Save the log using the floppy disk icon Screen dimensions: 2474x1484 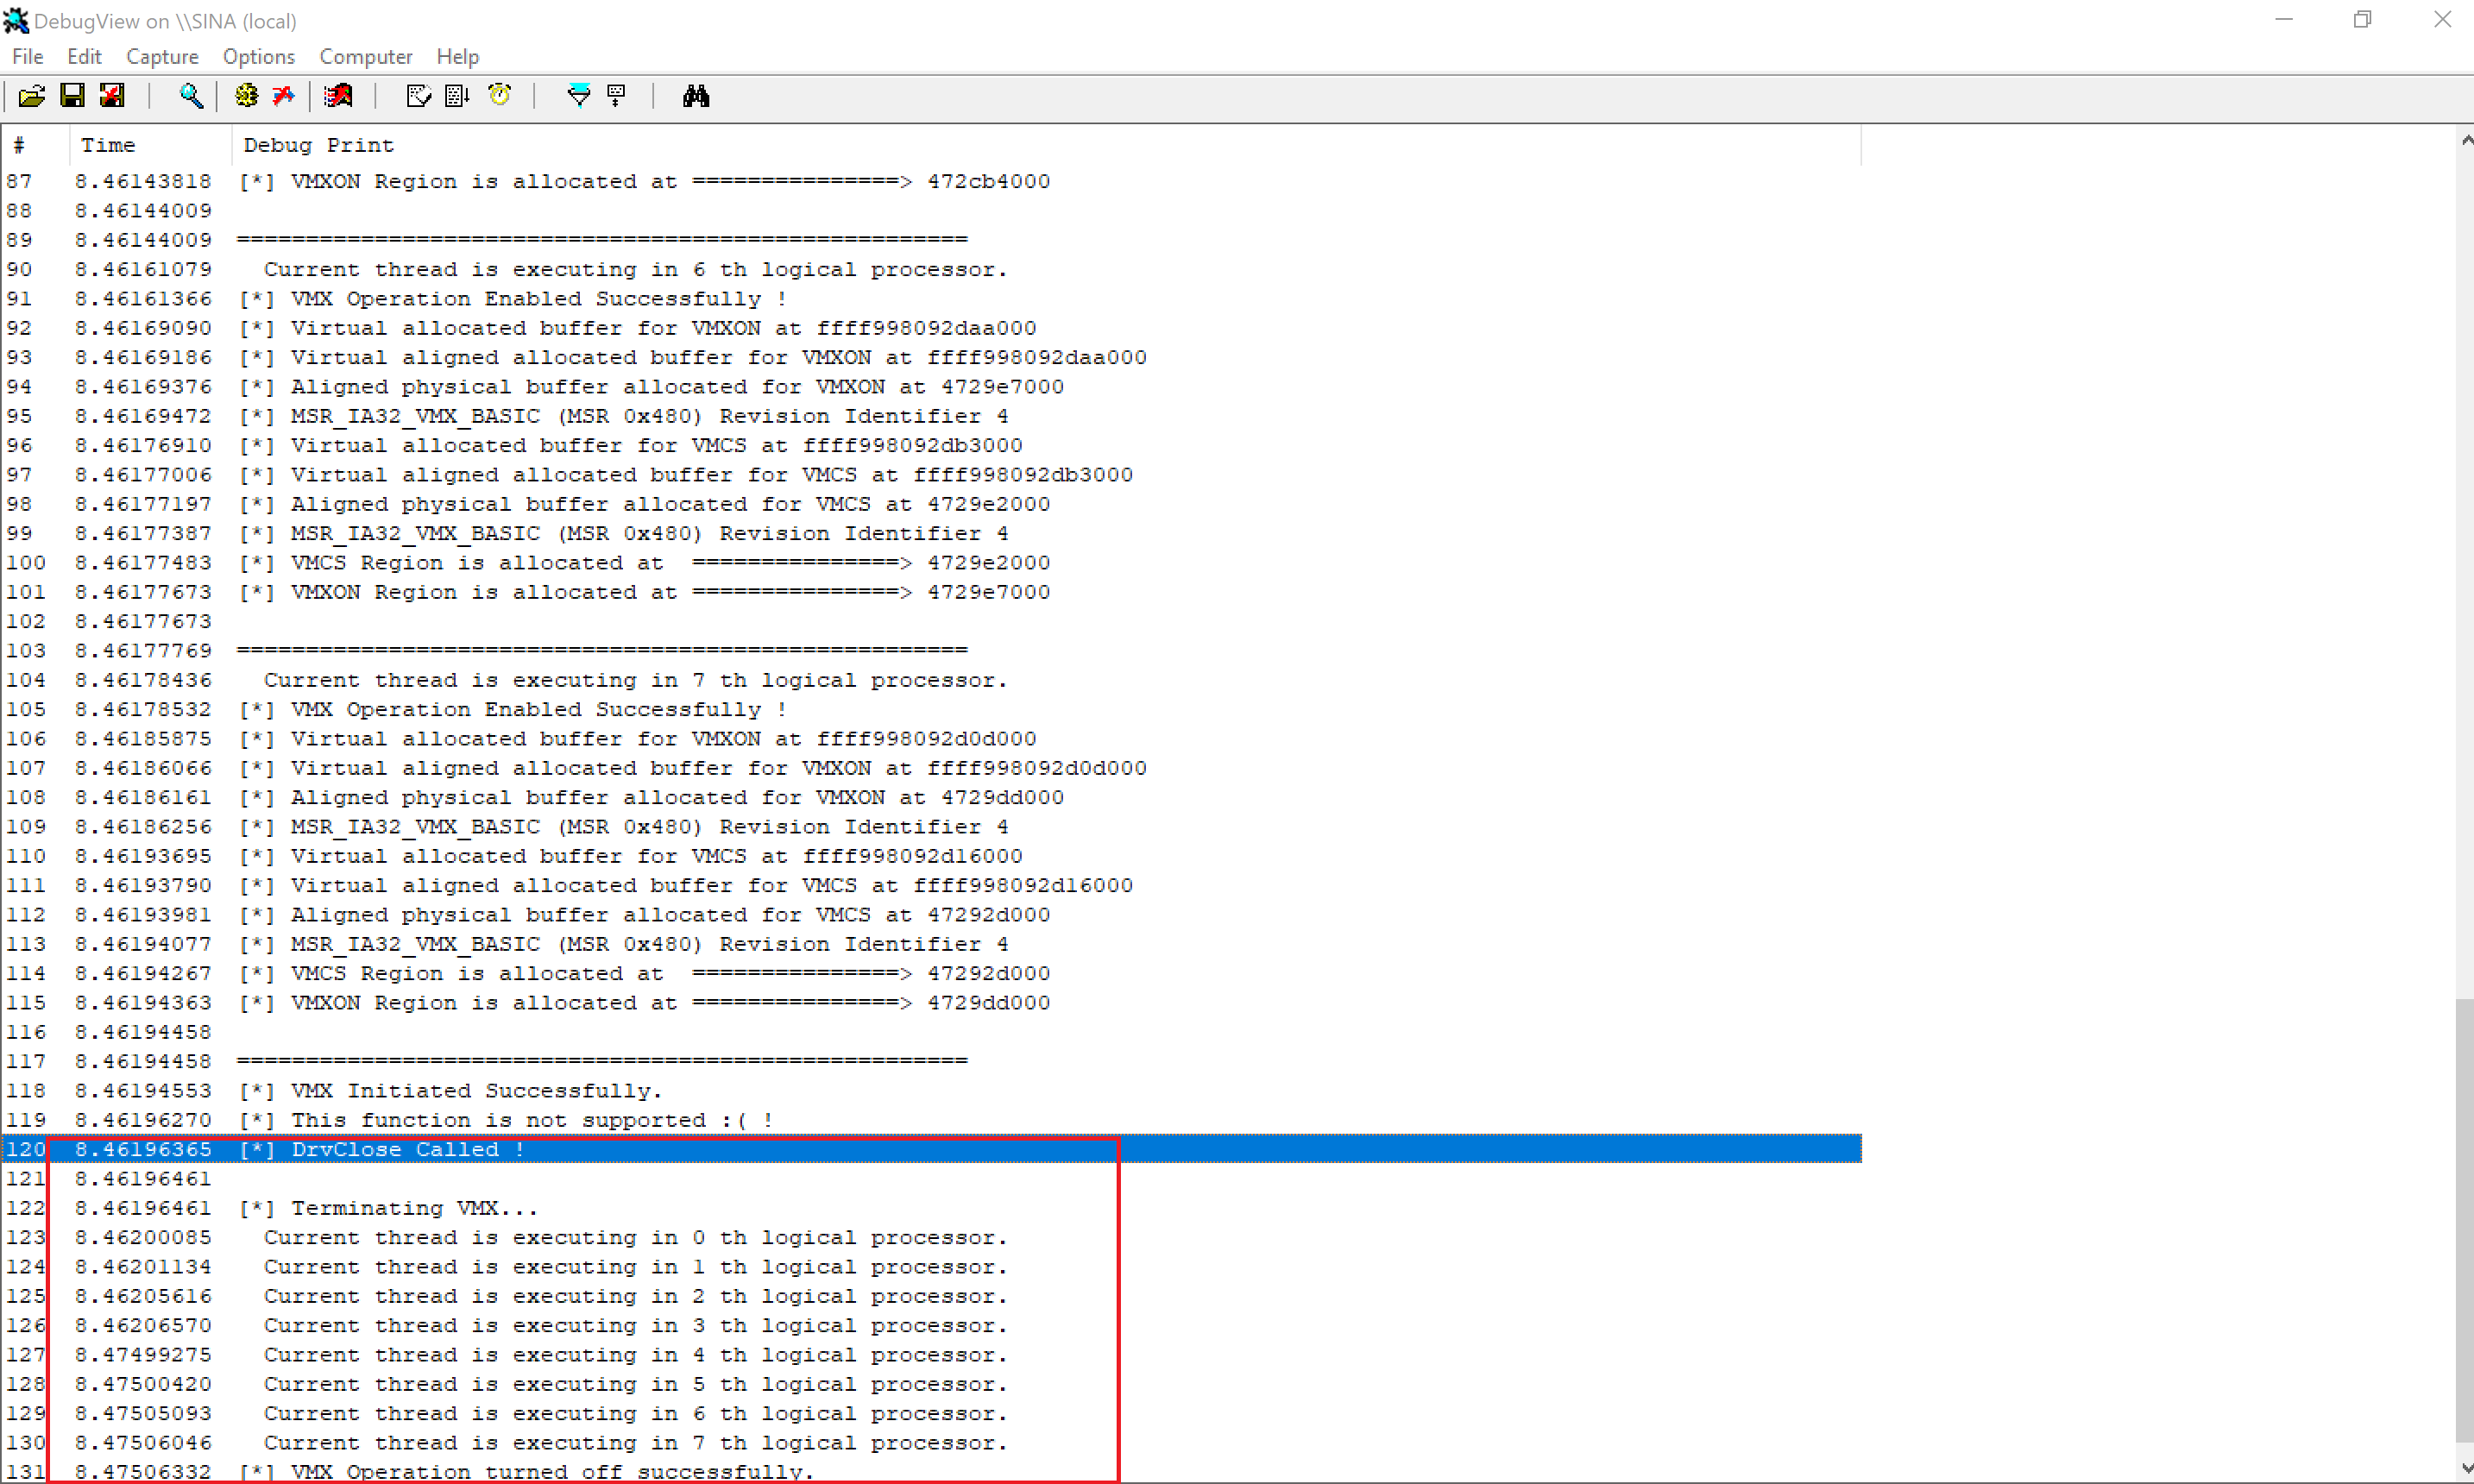coord(72,96)
